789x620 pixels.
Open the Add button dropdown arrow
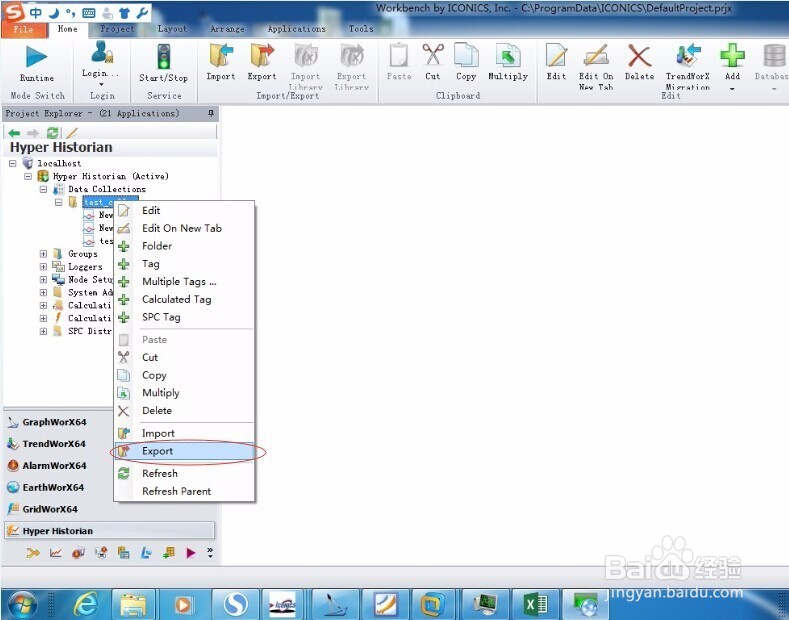pyautogui.click(x=733, y=89)
